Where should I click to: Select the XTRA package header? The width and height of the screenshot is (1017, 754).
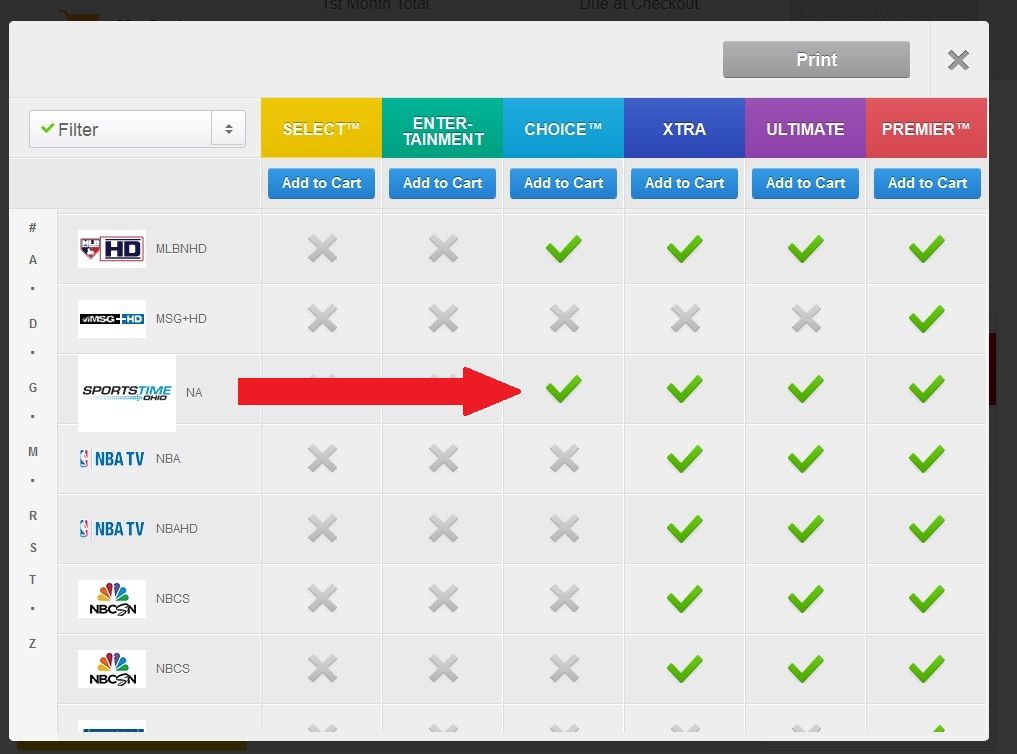(x=684, y=128)
